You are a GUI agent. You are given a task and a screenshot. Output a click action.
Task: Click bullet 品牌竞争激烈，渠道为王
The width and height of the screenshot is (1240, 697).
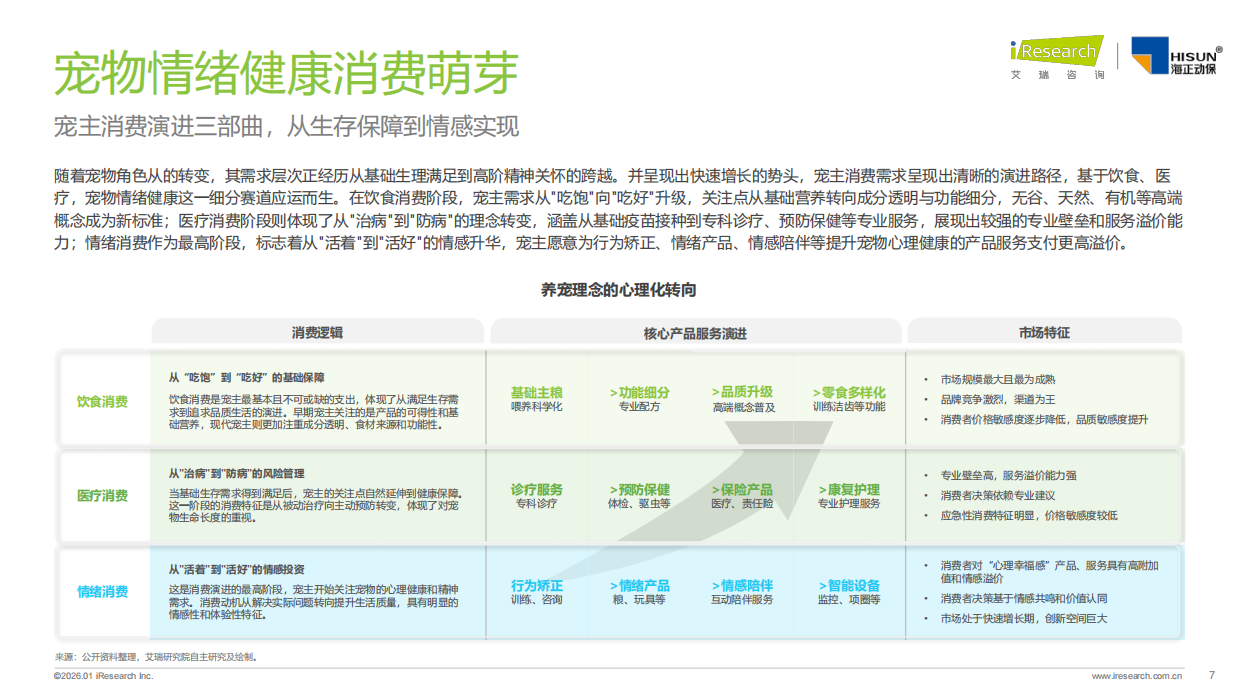pos(997,400)
